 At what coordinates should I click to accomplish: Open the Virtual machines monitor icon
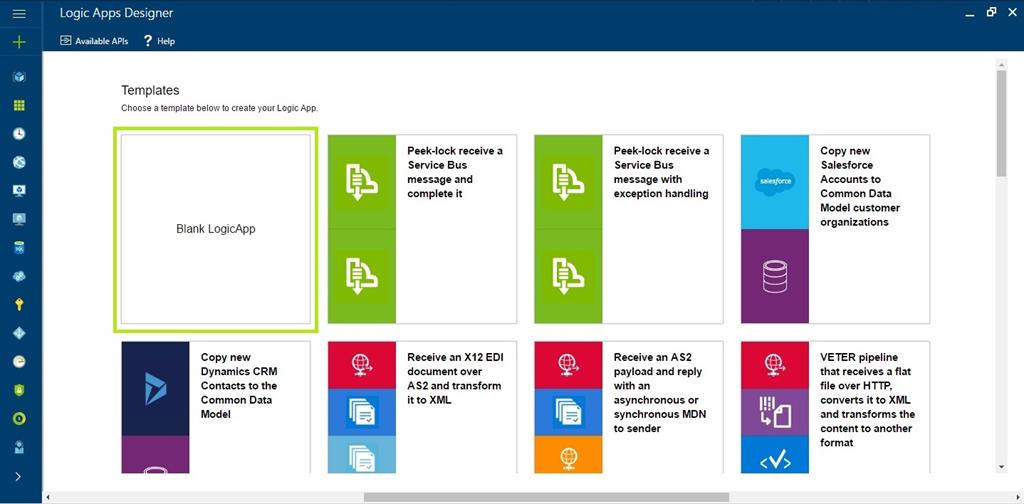click(x=19, y=190)
